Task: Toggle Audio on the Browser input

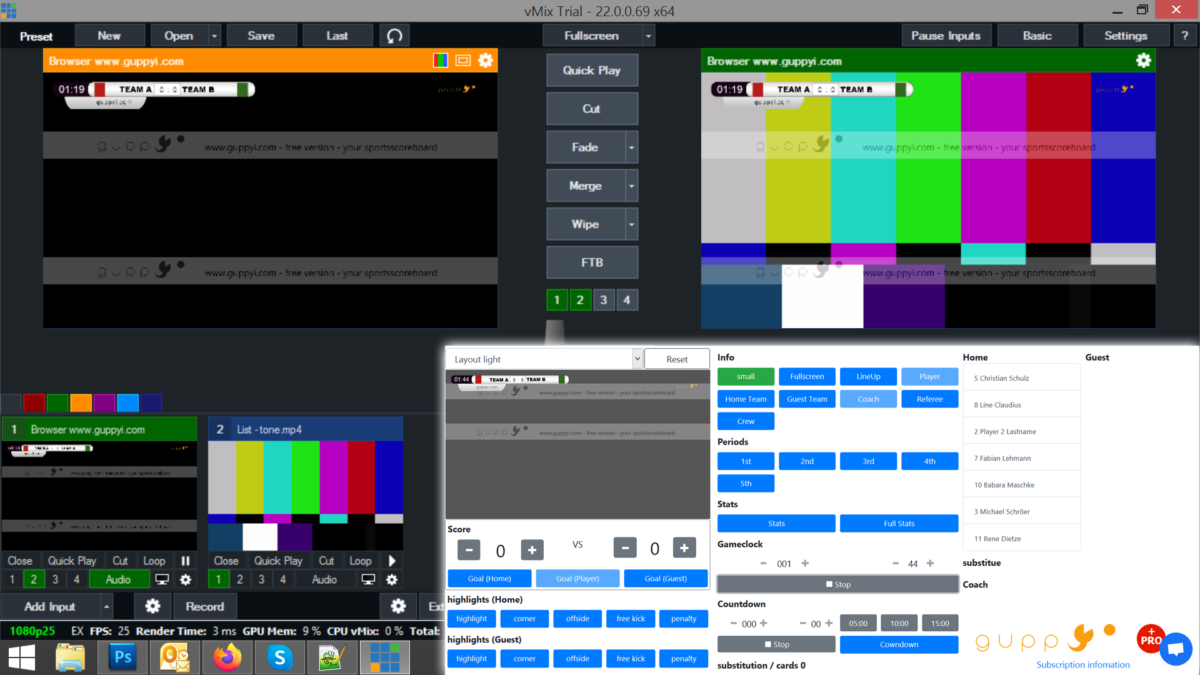Action: pyautogui.click(x=119, y=580)
